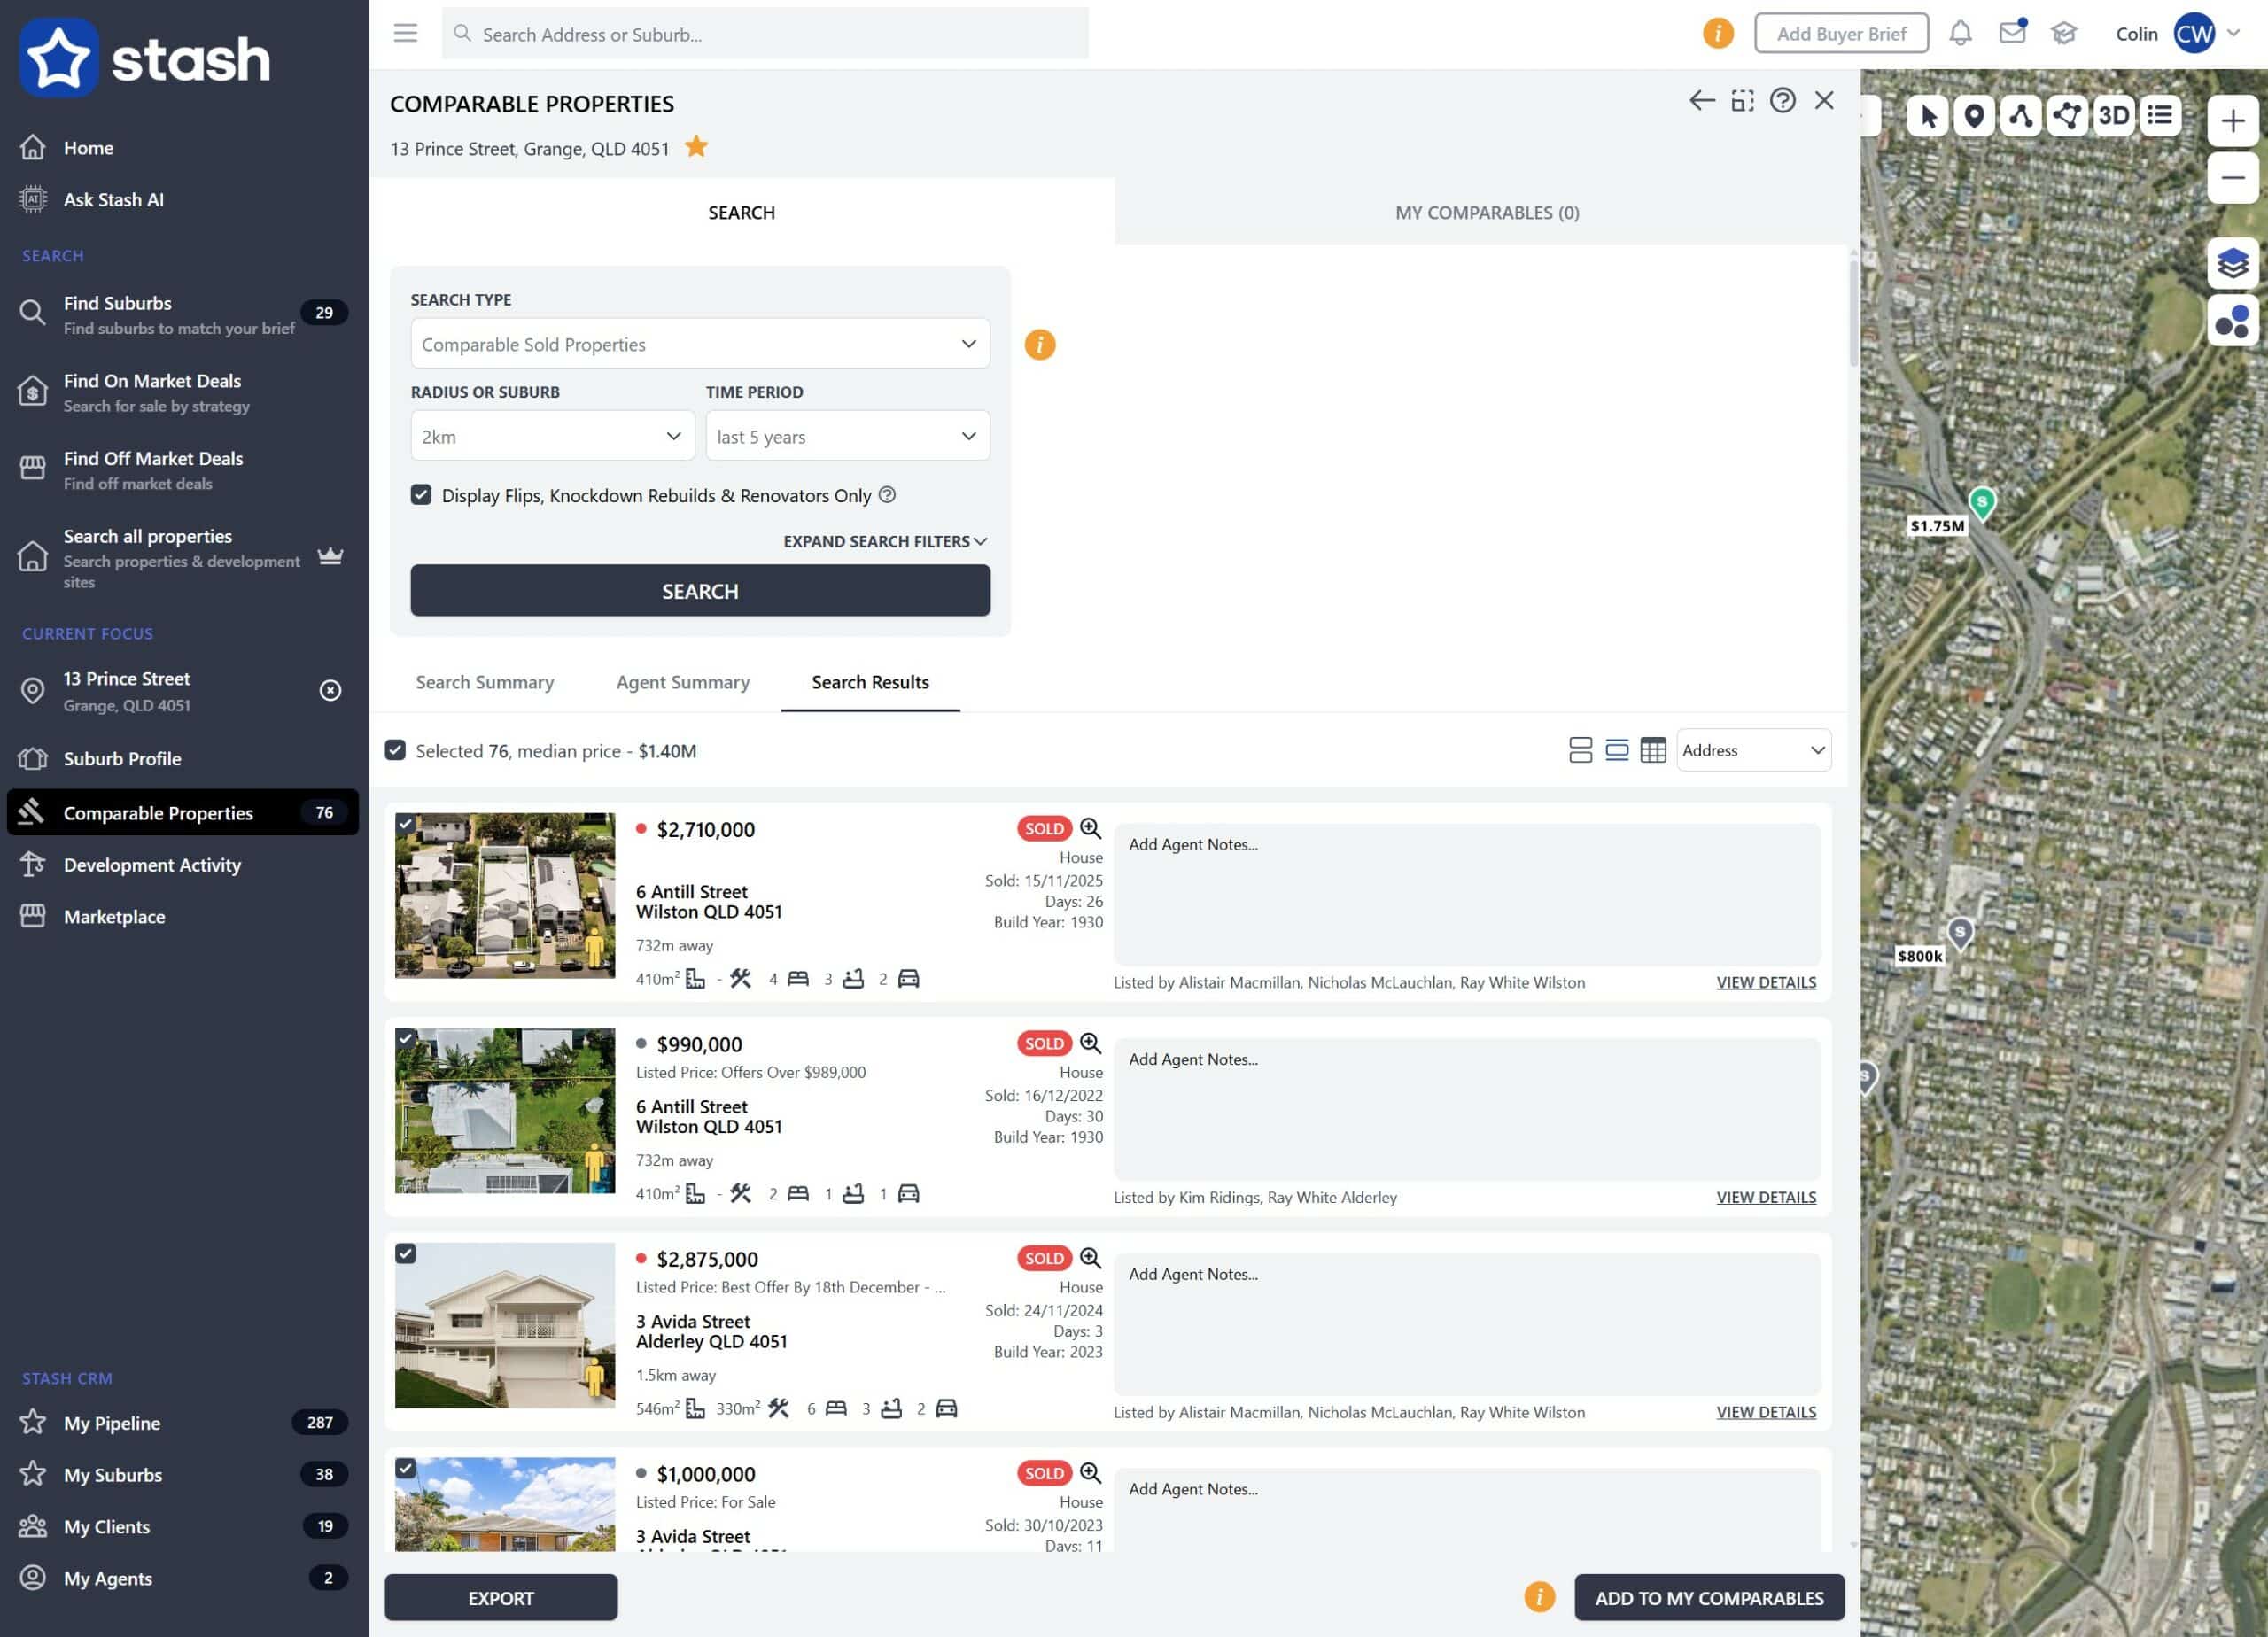Viewport: 2268px width, 1637px height.
Task: Toggle the Selected 76 select-all checkbox
Action: tap(396, 750)
